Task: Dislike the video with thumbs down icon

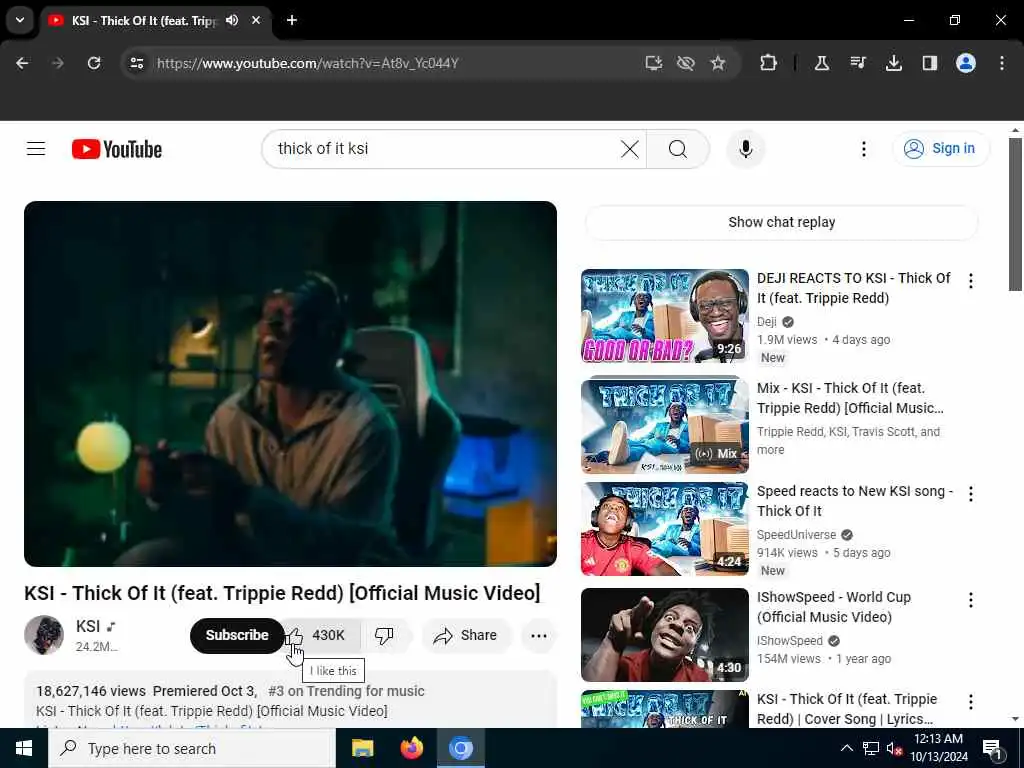Action: pyautogui.click(x=384, y=635)
